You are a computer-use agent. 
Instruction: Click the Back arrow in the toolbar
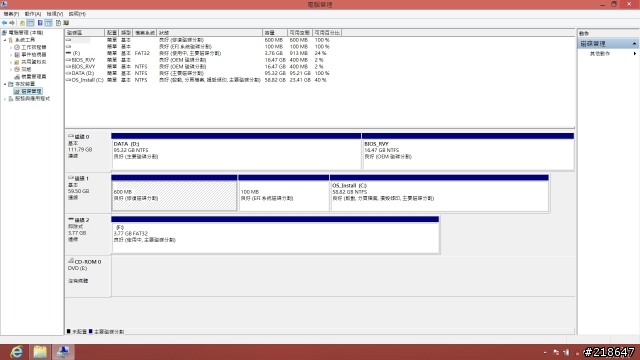(x=4, y=23)
